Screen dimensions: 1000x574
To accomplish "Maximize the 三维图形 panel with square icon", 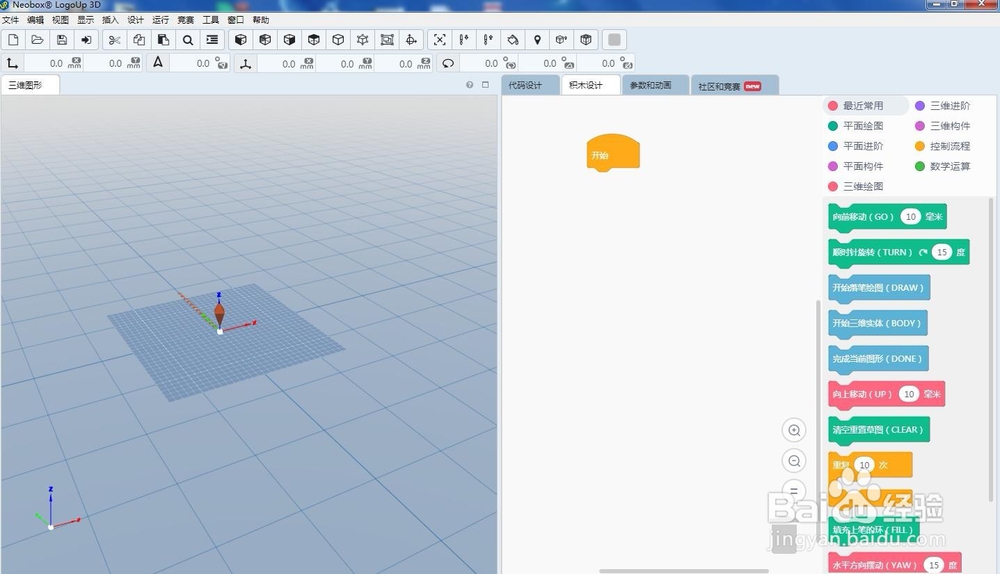I will 485,84.
